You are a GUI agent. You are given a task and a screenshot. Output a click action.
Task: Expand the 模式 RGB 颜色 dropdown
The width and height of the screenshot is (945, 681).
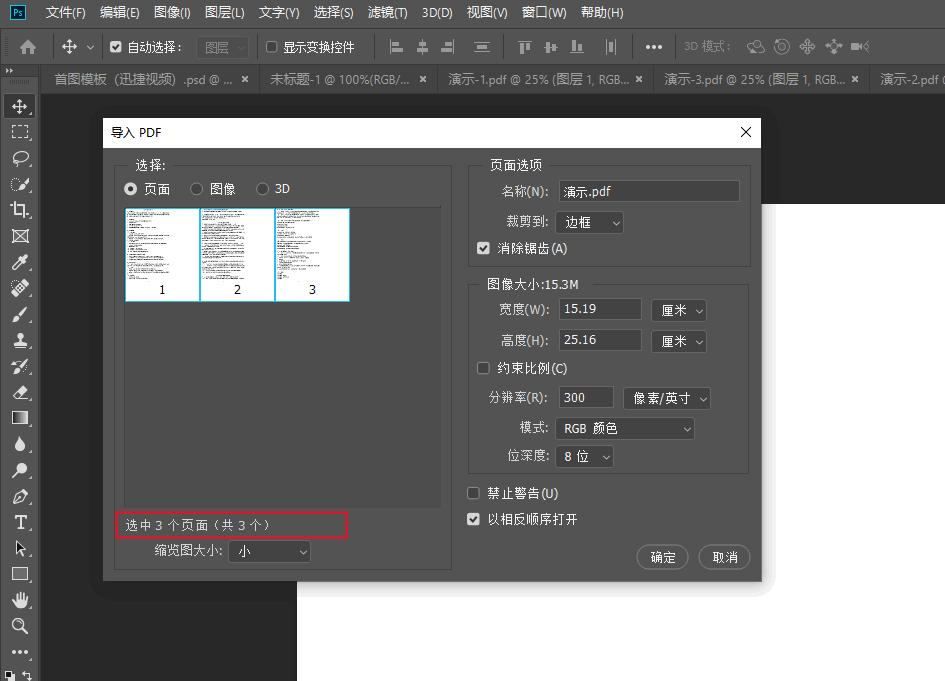tap(624, 428)
